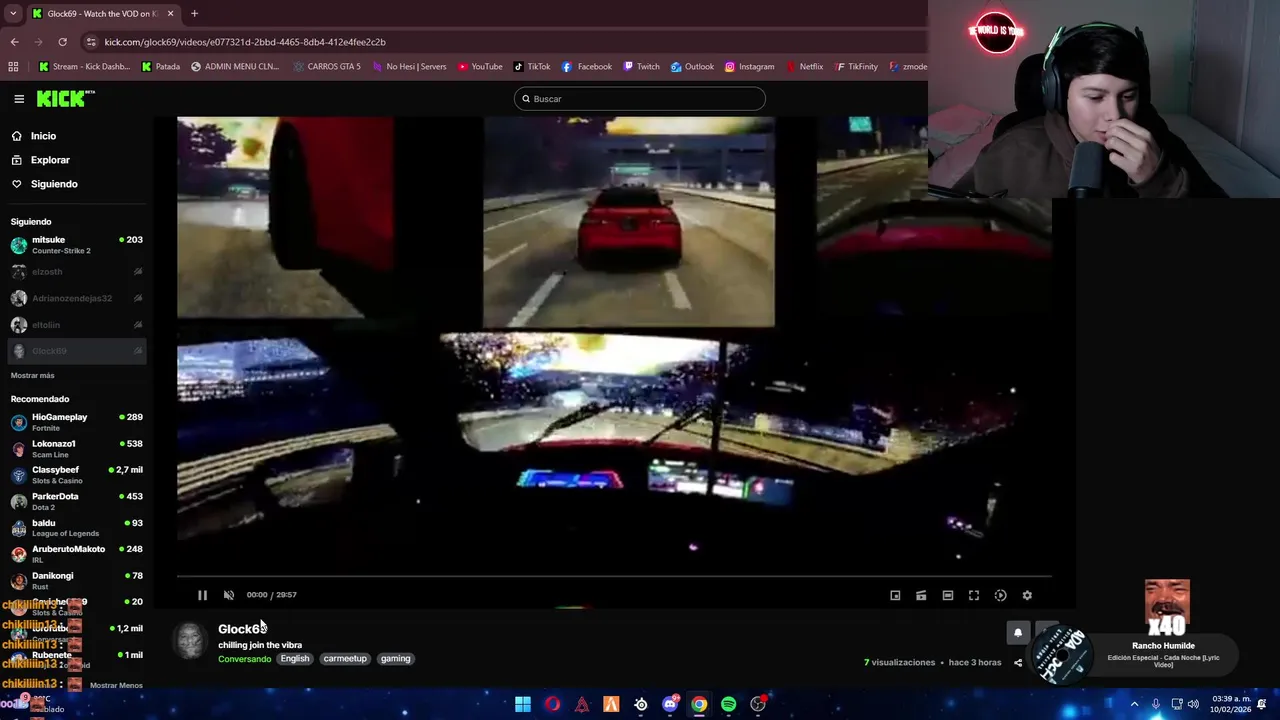The height and width of the screenshot is (720, 1280).
Task: Open baldu recommended channel
Action: point(76,528)
